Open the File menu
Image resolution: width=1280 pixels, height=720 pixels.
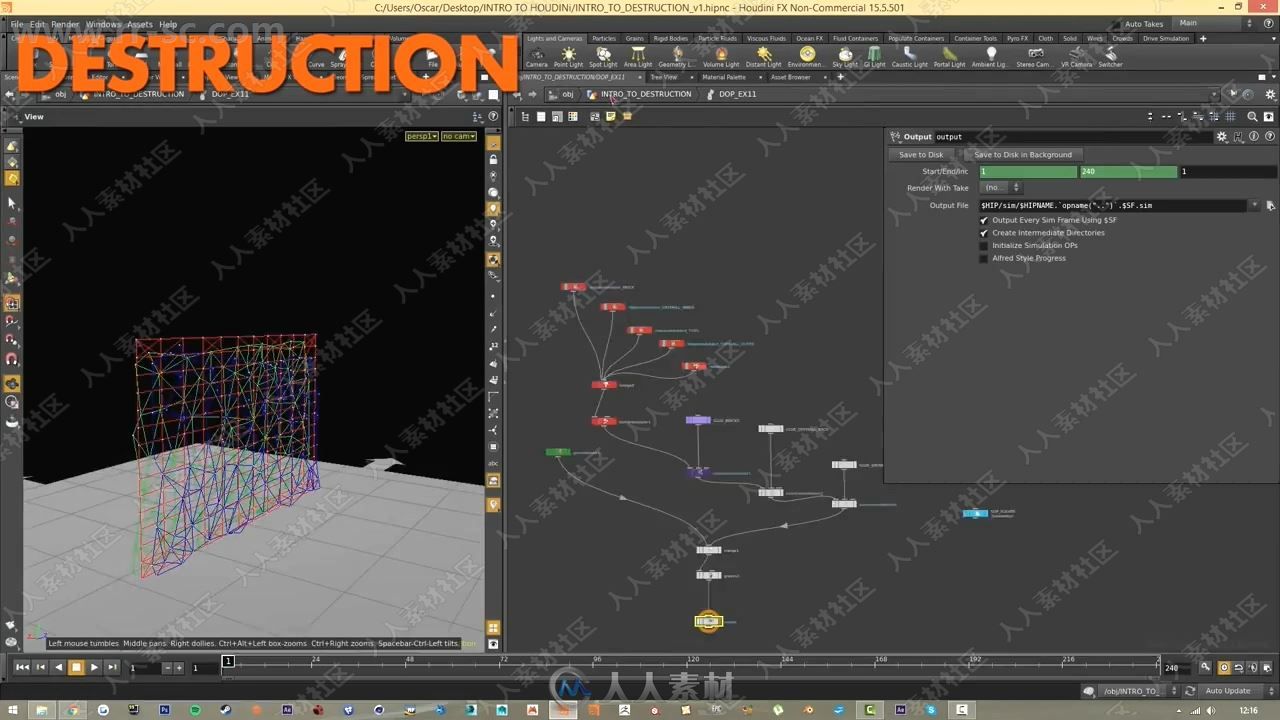coord(16,24)
